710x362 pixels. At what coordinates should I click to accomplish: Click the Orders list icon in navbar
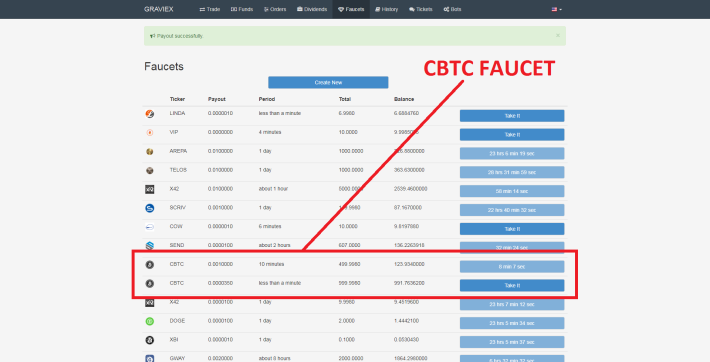pyautogui.click(x=266, y=9)
